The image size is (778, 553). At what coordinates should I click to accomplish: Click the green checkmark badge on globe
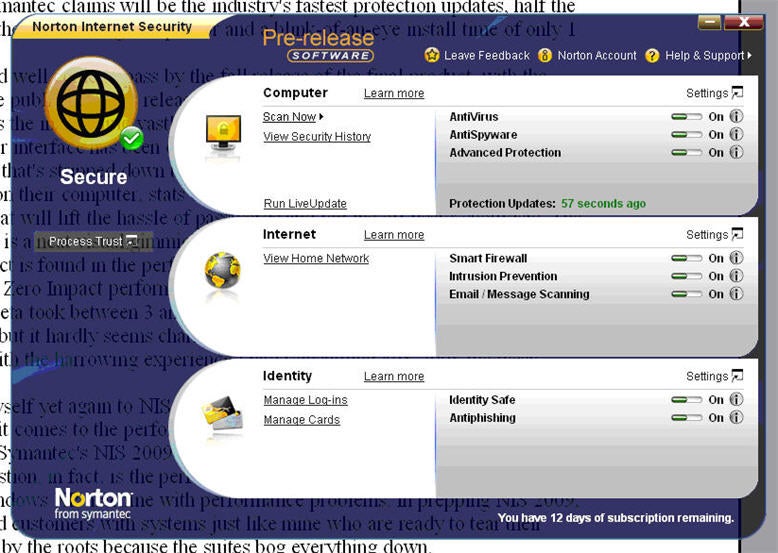[x=131, y=138]
